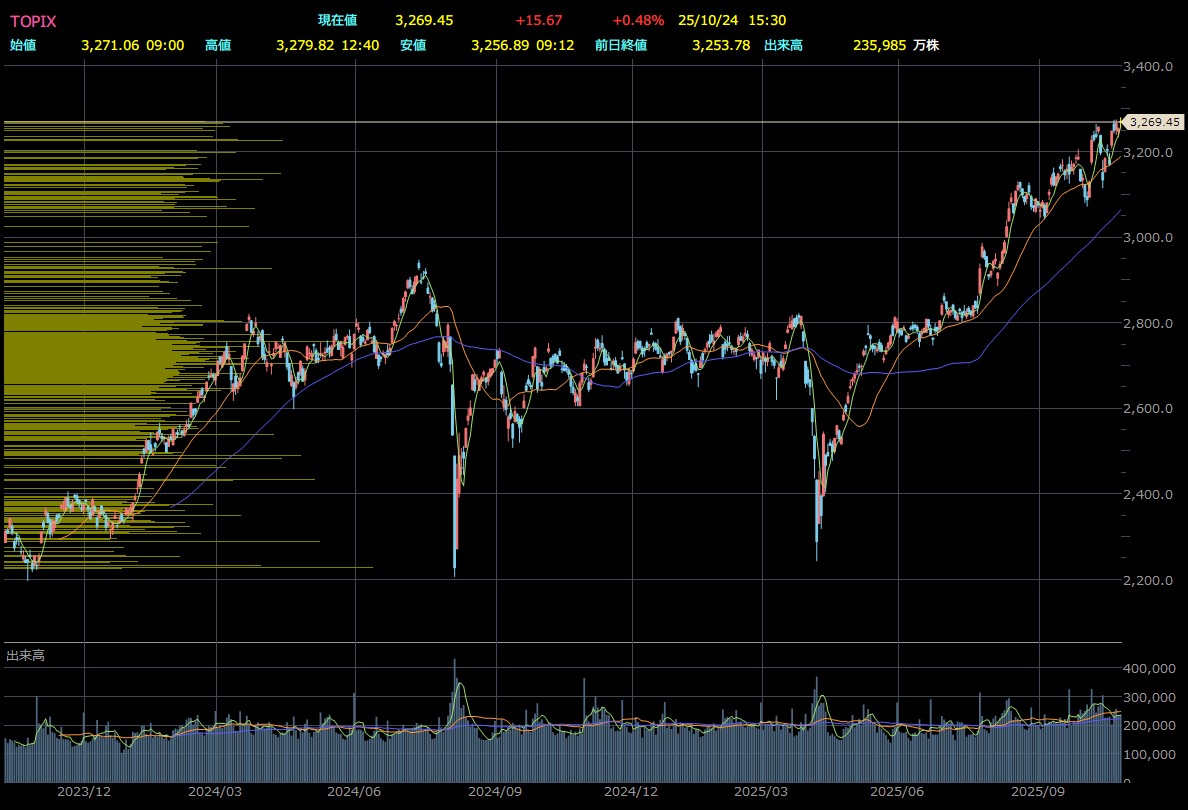Click the 2024/03 date label
This screenshot has height=810, width=1188.
coord(215,792)
